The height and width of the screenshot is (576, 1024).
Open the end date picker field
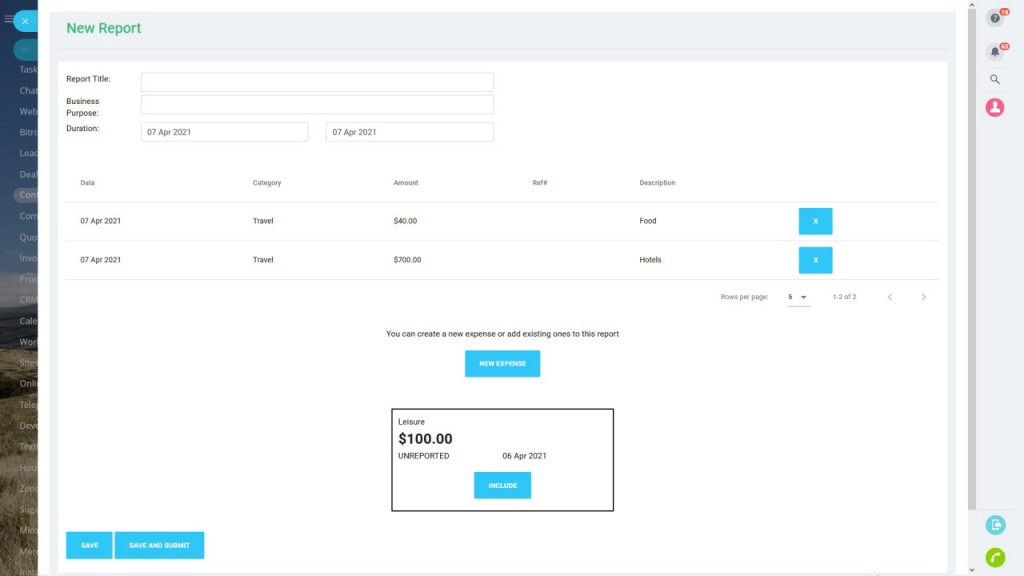point(409,132)
